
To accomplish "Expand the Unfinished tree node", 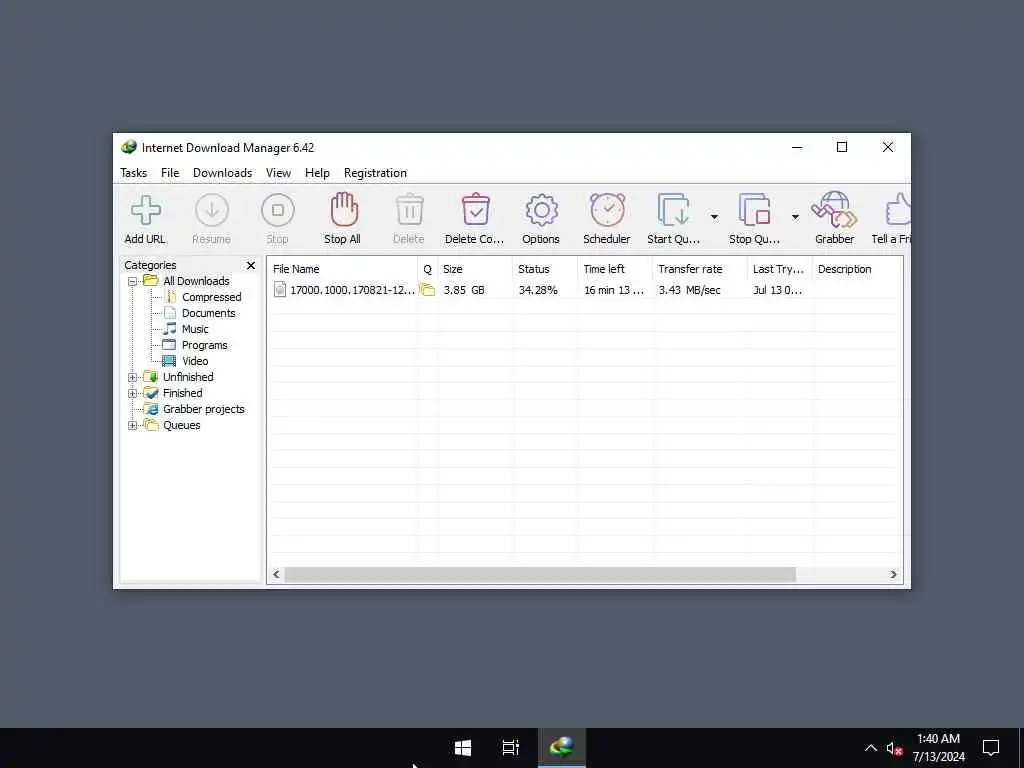I will (133, 377).
